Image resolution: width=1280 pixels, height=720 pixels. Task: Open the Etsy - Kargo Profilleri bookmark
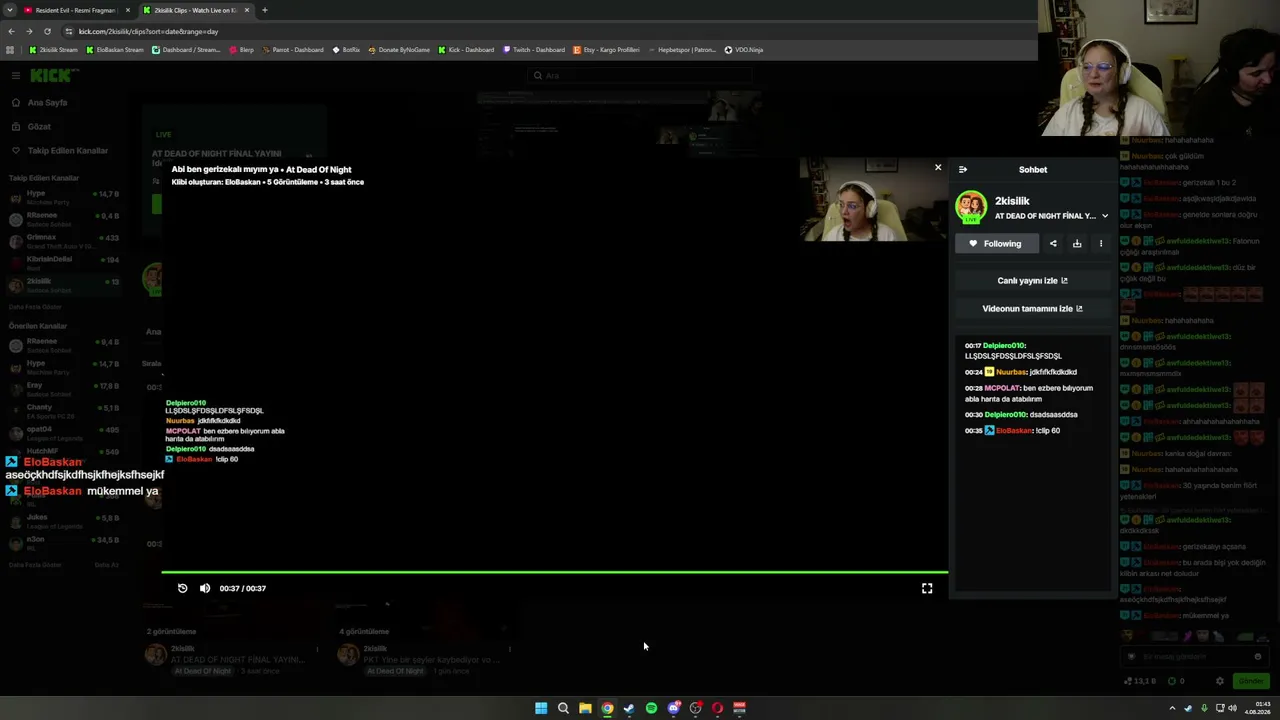pyautogui.click(x=607, y=50)
